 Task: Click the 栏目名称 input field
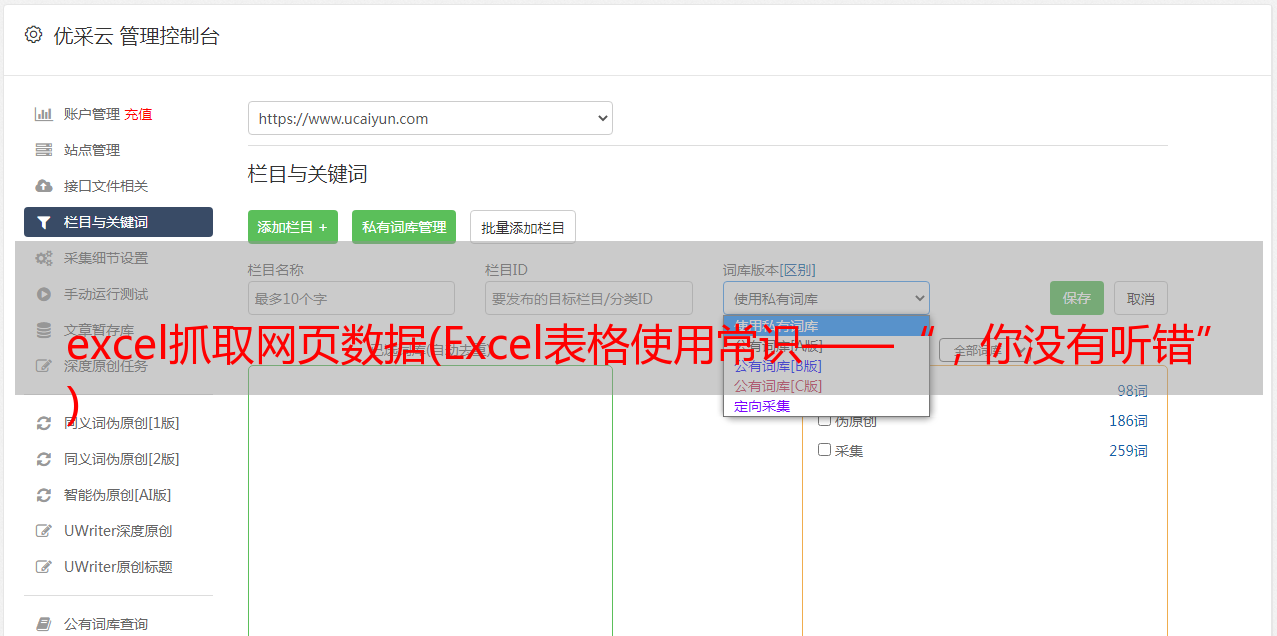pyautogui.click(x=351, y=298)
